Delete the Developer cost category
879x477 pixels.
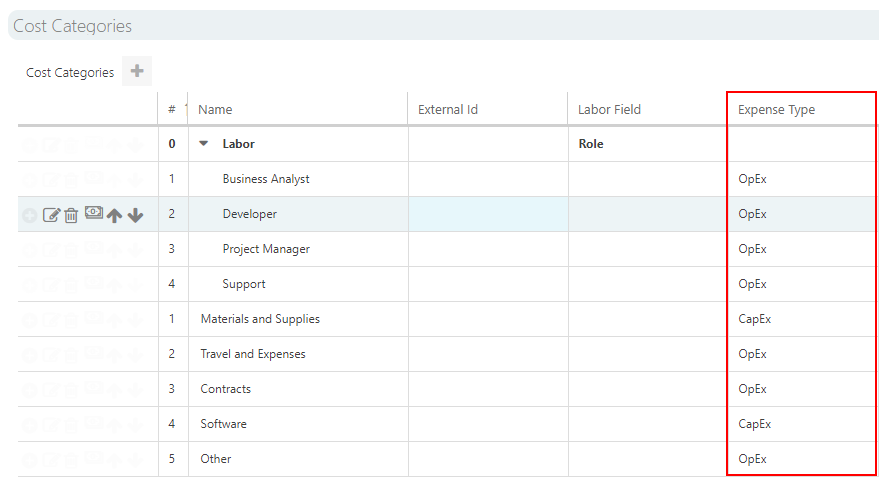click(71, 215)
